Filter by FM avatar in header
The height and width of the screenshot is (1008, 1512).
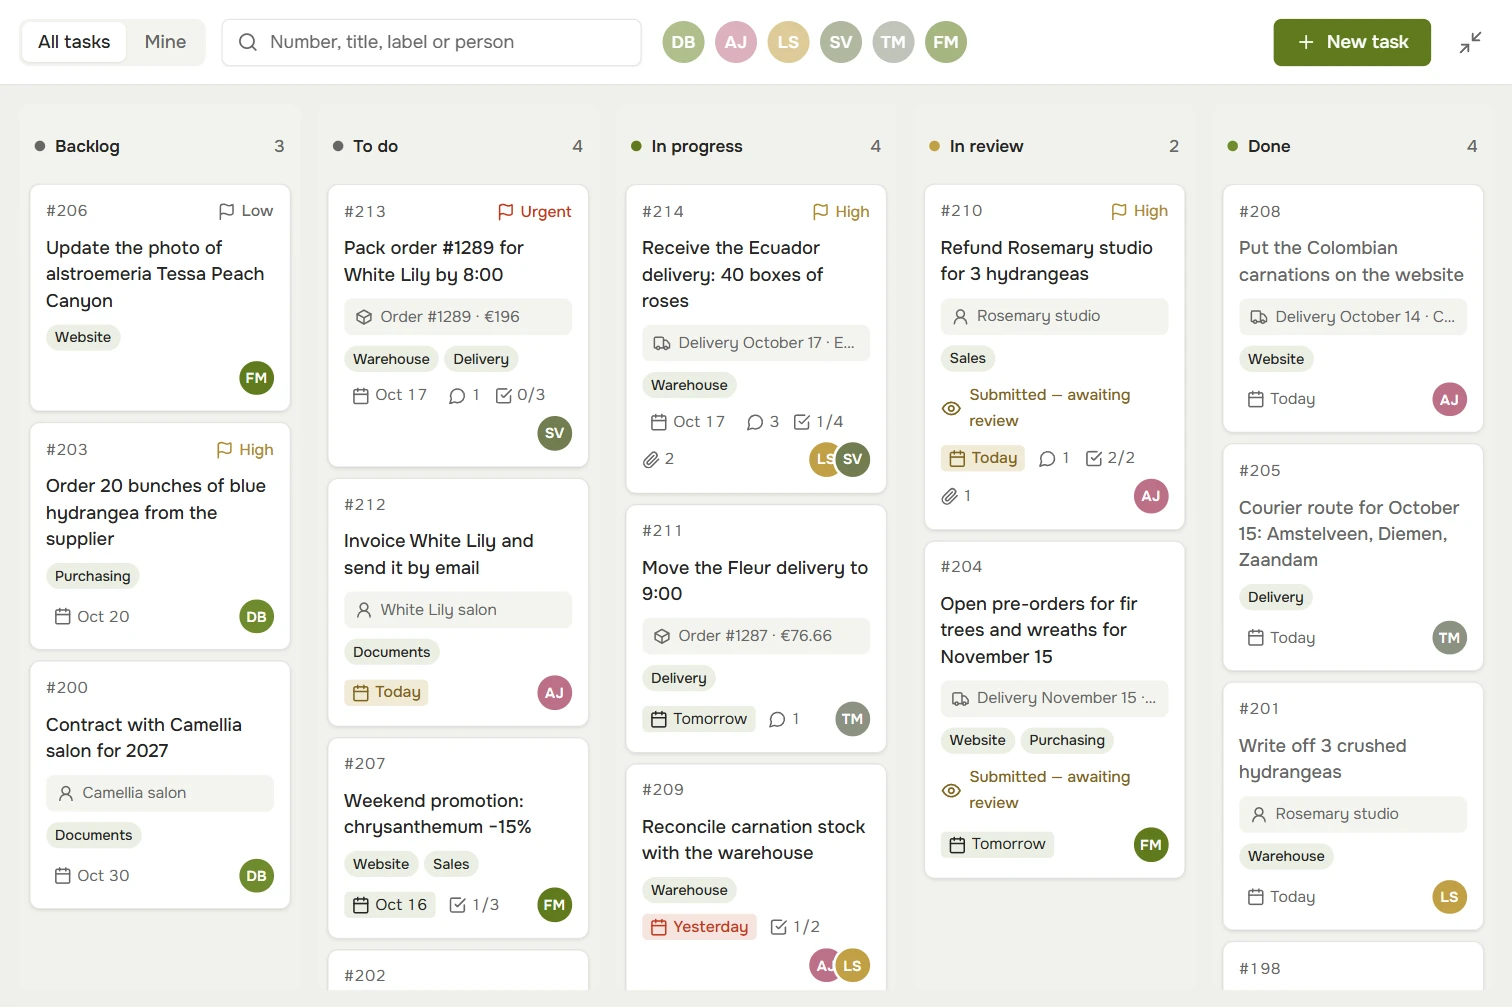click(946, 42)
